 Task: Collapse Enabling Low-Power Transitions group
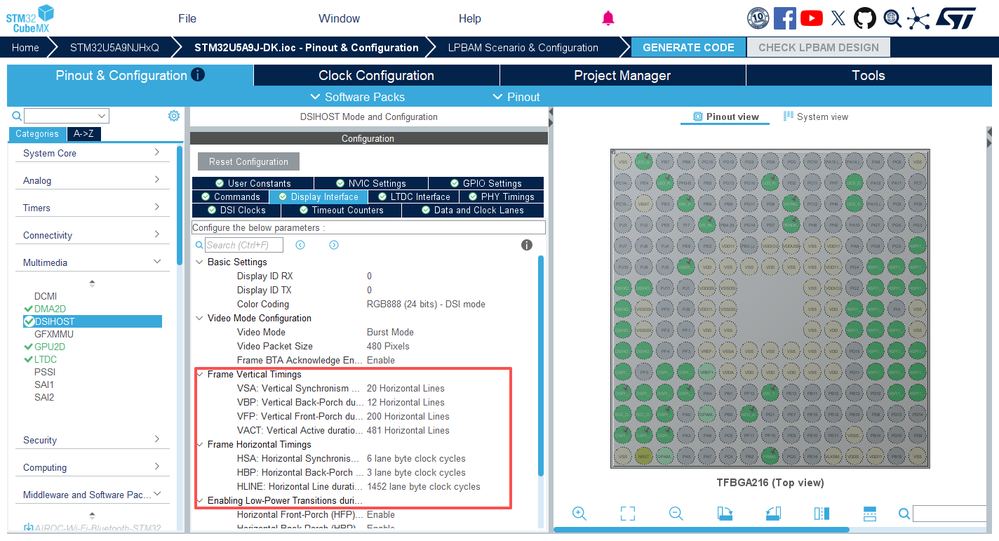click(199, 500)
